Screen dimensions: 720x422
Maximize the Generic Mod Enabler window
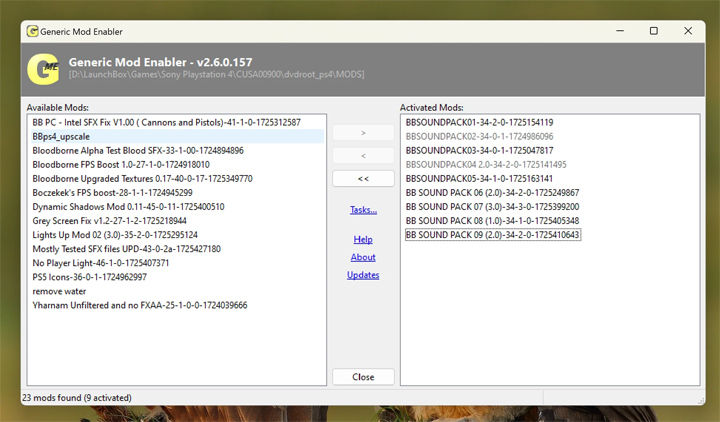pyautogui.click(x=653, y=31)
